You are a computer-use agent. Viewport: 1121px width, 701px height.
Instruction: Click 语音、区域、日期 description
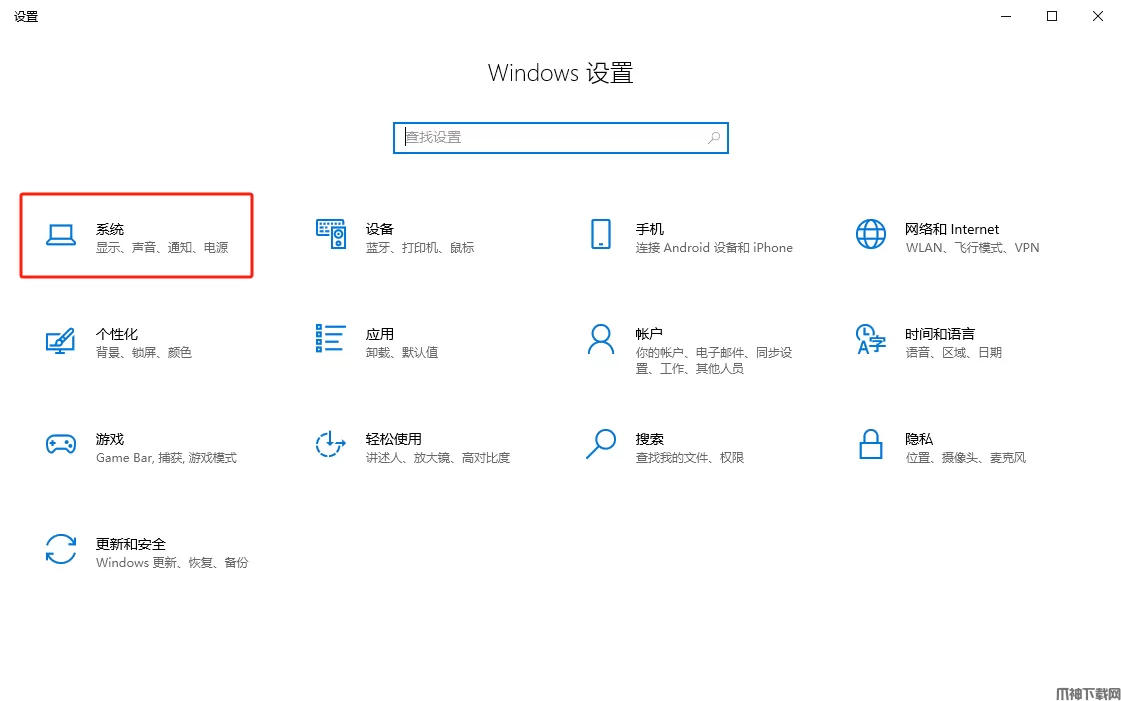coord(954,352)
